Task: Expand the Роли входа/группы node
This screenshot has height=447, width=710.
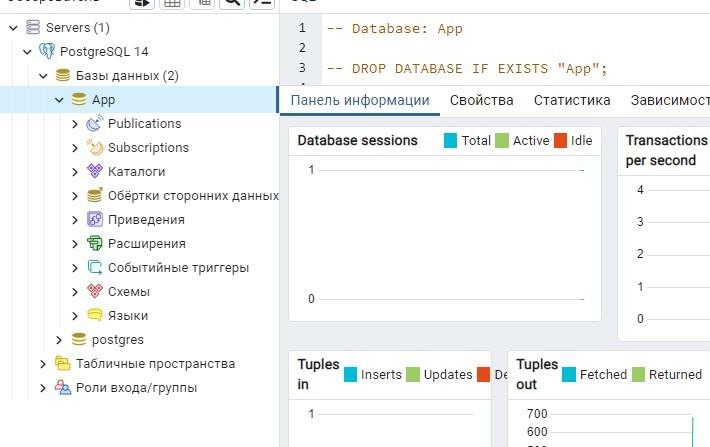Action: click(43, 388)
